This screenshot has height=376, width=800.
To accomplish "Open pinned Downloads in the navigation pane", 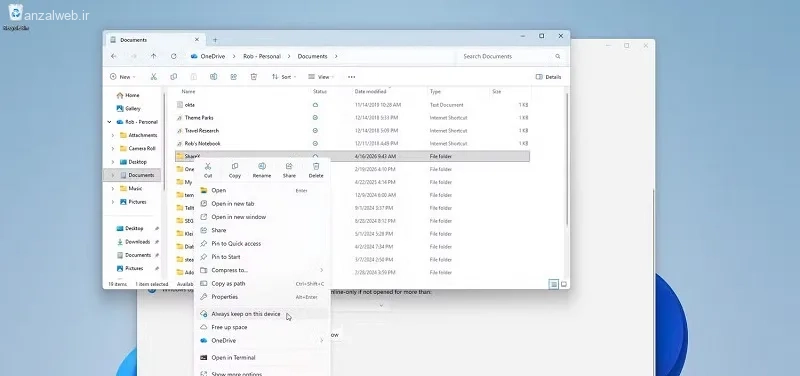I will point(133,242).
